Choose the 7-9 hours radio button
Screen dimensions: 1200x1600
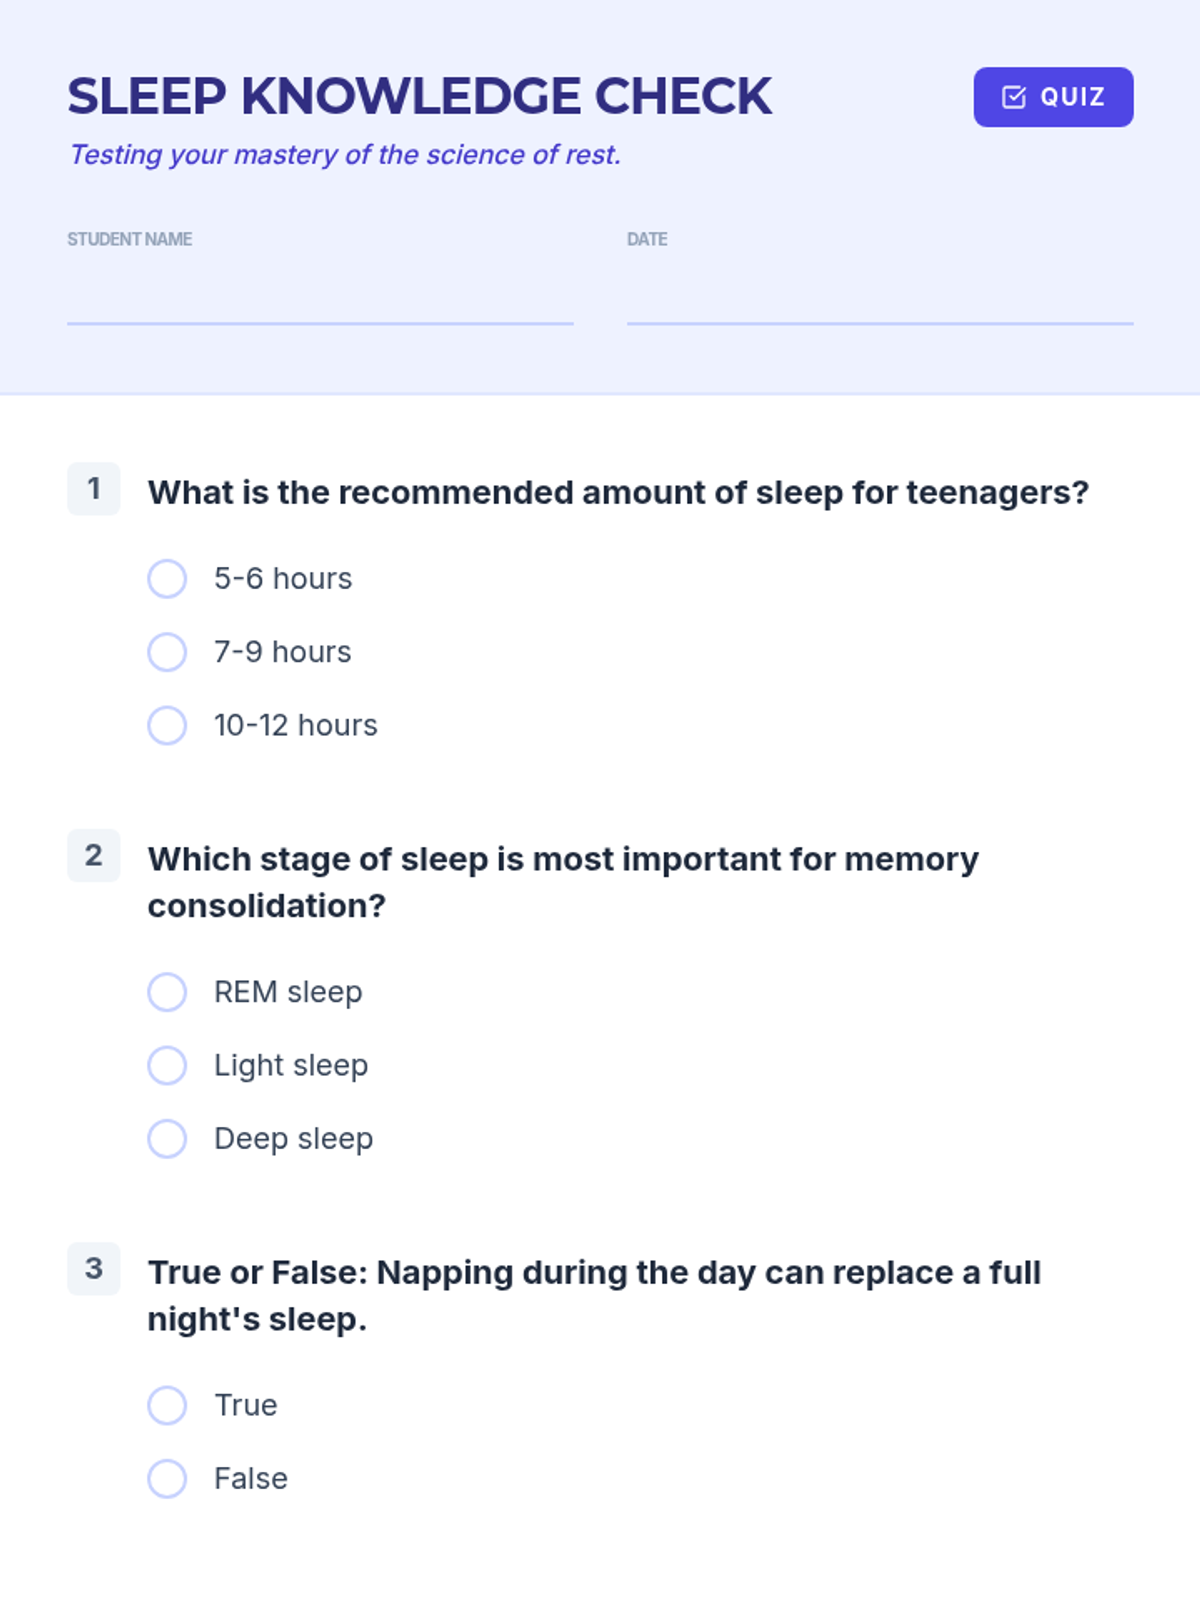pyautogui.click(x=167, y=652)
